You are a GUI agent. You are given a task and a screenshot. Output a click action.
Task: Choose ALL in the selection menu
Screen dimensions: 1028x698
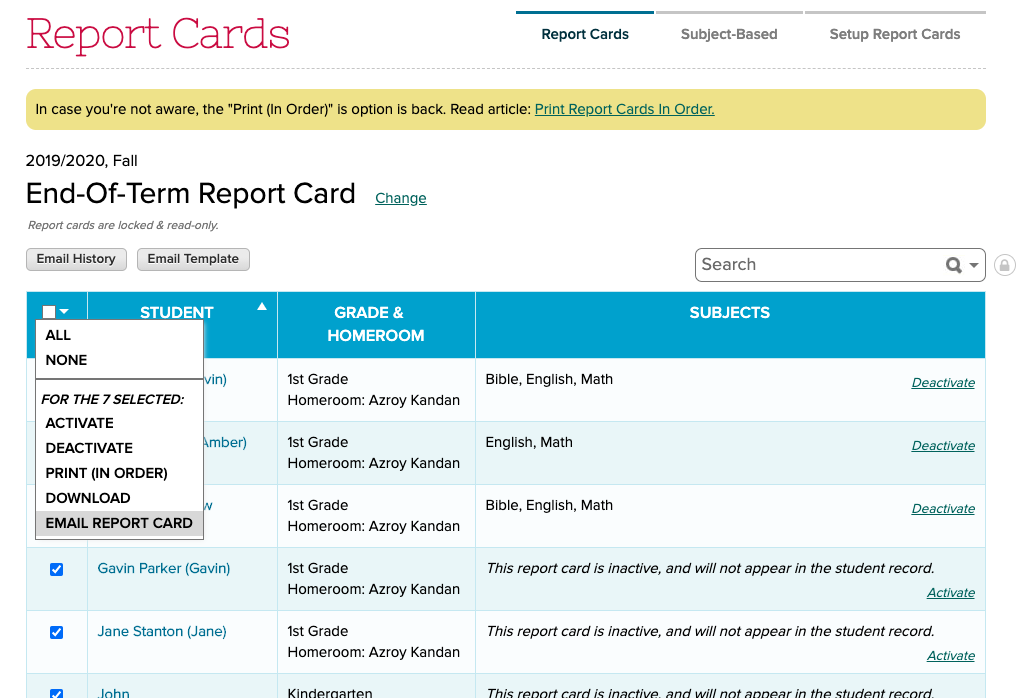tap(119, 335)
